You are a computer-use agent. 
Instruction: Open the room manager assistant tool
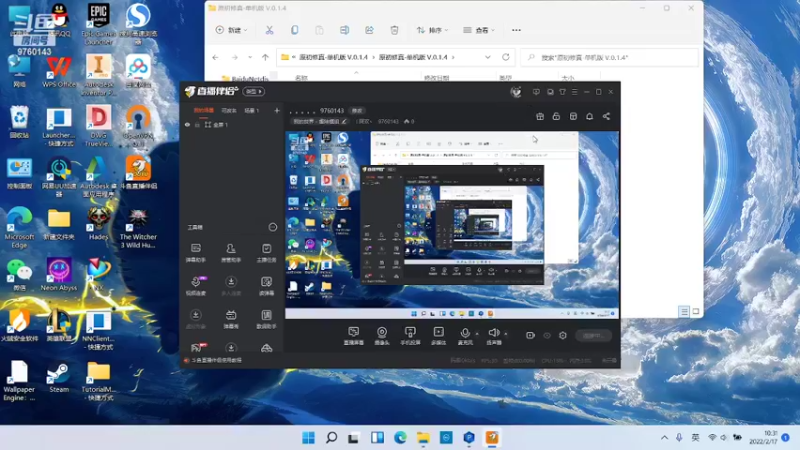tap(231, 253)
